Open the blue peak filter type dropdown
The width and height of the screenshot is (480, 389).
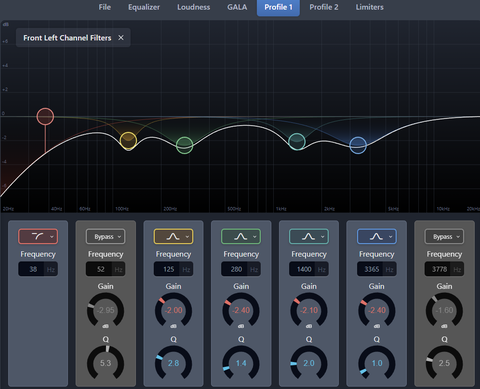(x=377, y=236)
